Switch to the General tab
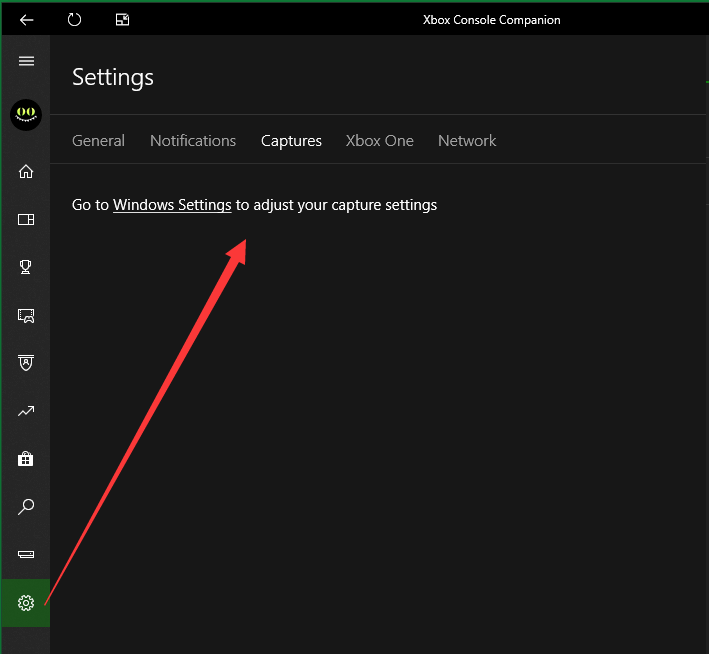 point(98,141)
